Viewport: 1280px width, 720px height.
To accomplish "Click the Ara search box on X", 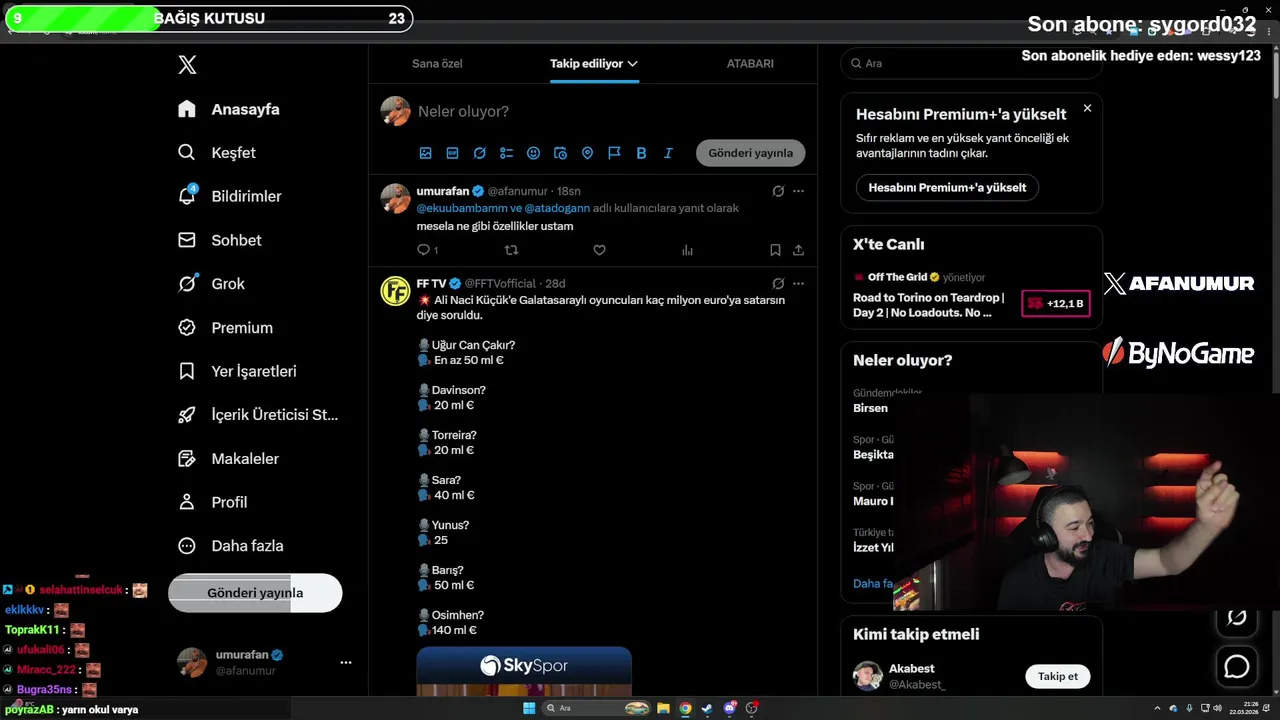I will click(971, 63).
